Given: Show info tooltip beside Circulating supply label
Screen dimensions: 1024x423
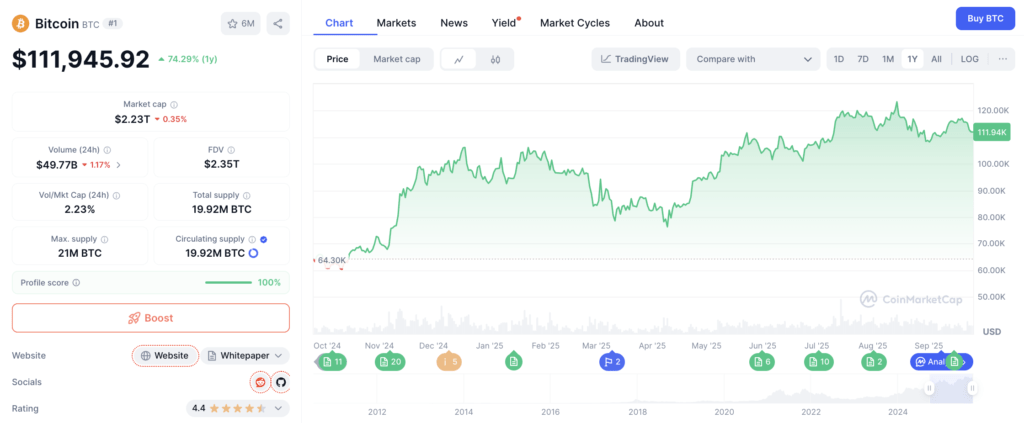Looking at the screenshot, I should (251, 240).
